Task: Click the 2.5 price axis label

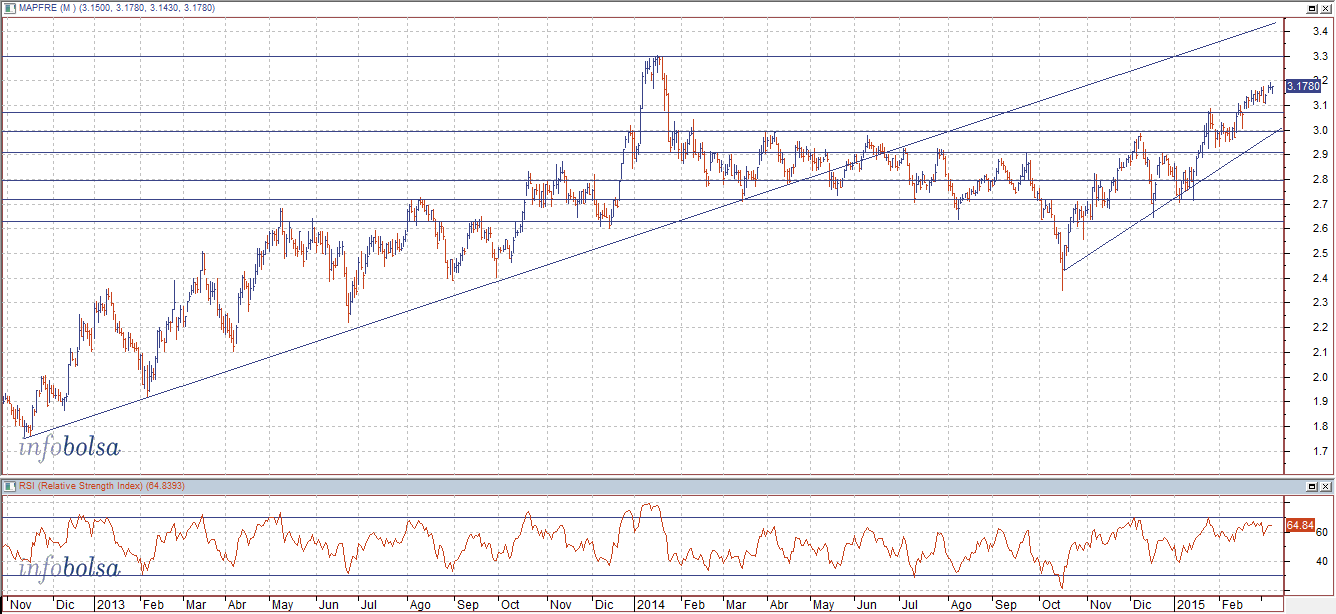Action: pyautogui.click(x=1321, y=253)
